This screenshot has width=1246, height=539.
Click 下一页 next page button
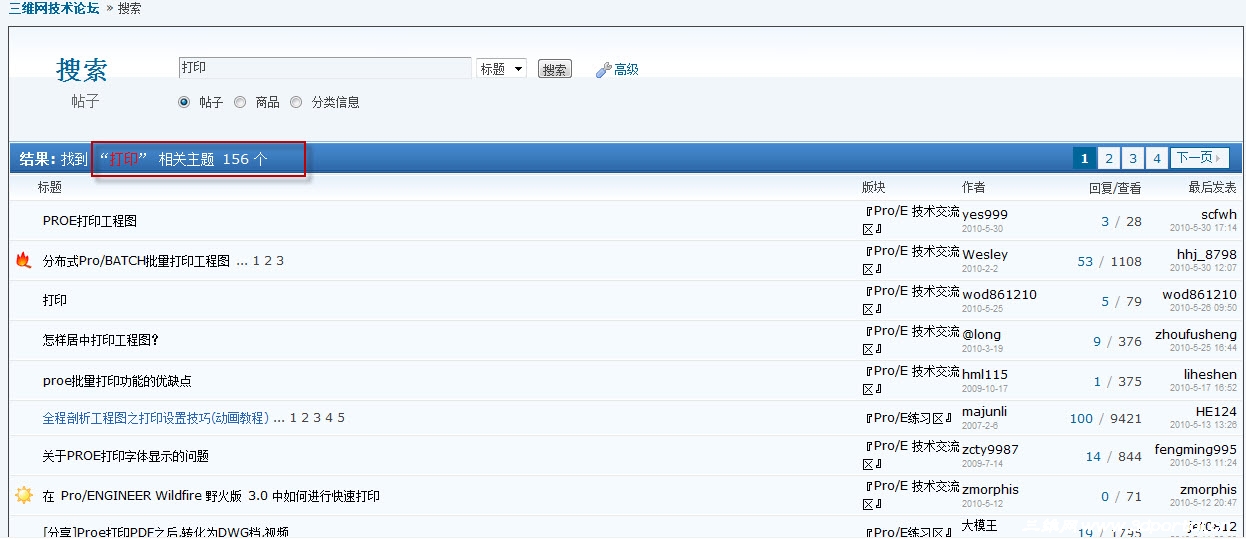(x=1199, y=158)
